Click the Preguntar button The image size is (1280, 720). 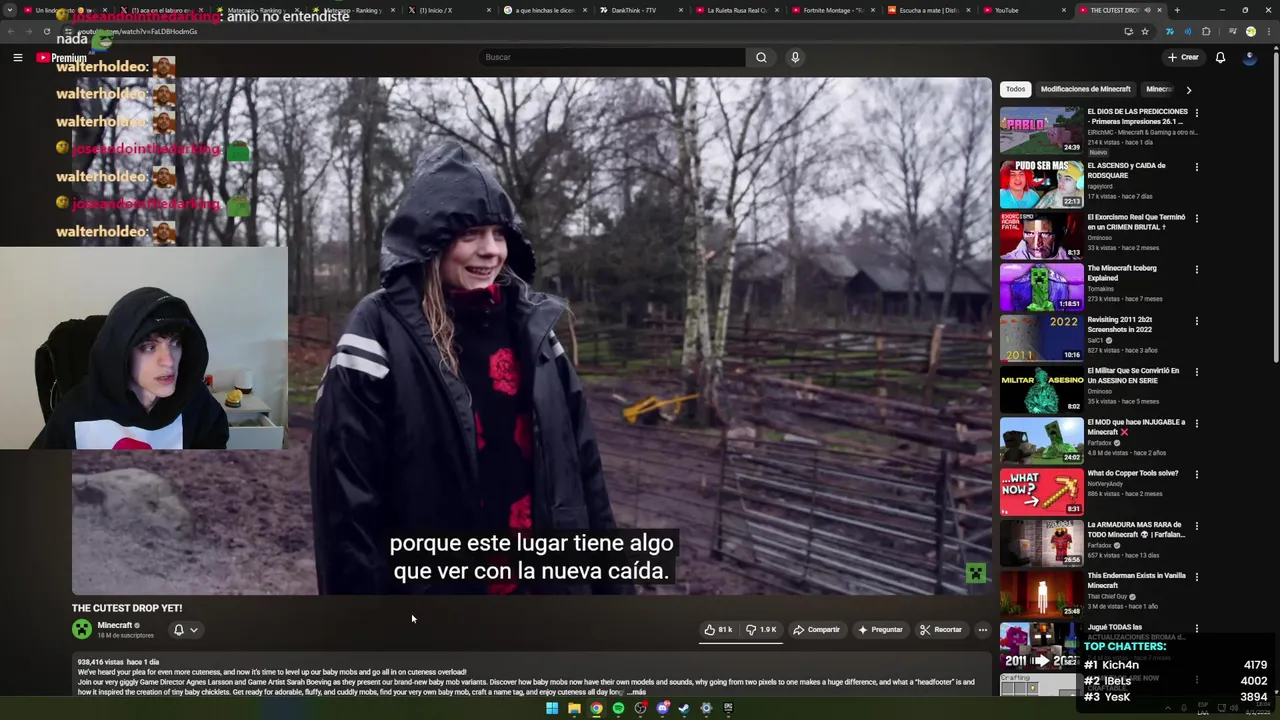(880, 630)
